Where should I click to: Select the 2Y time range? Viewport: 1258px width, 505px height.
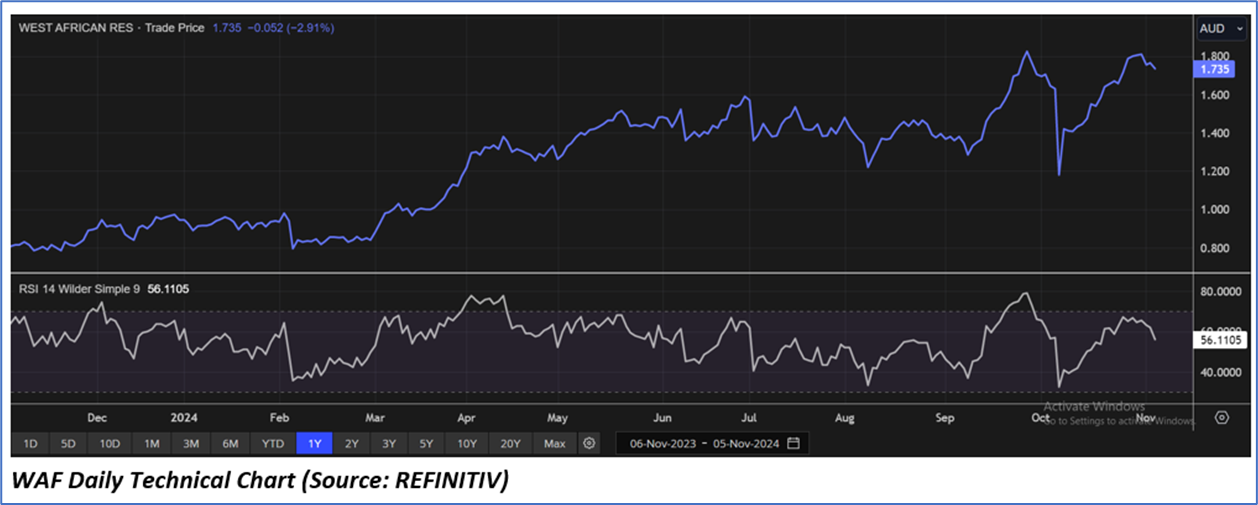click(352, 443)
